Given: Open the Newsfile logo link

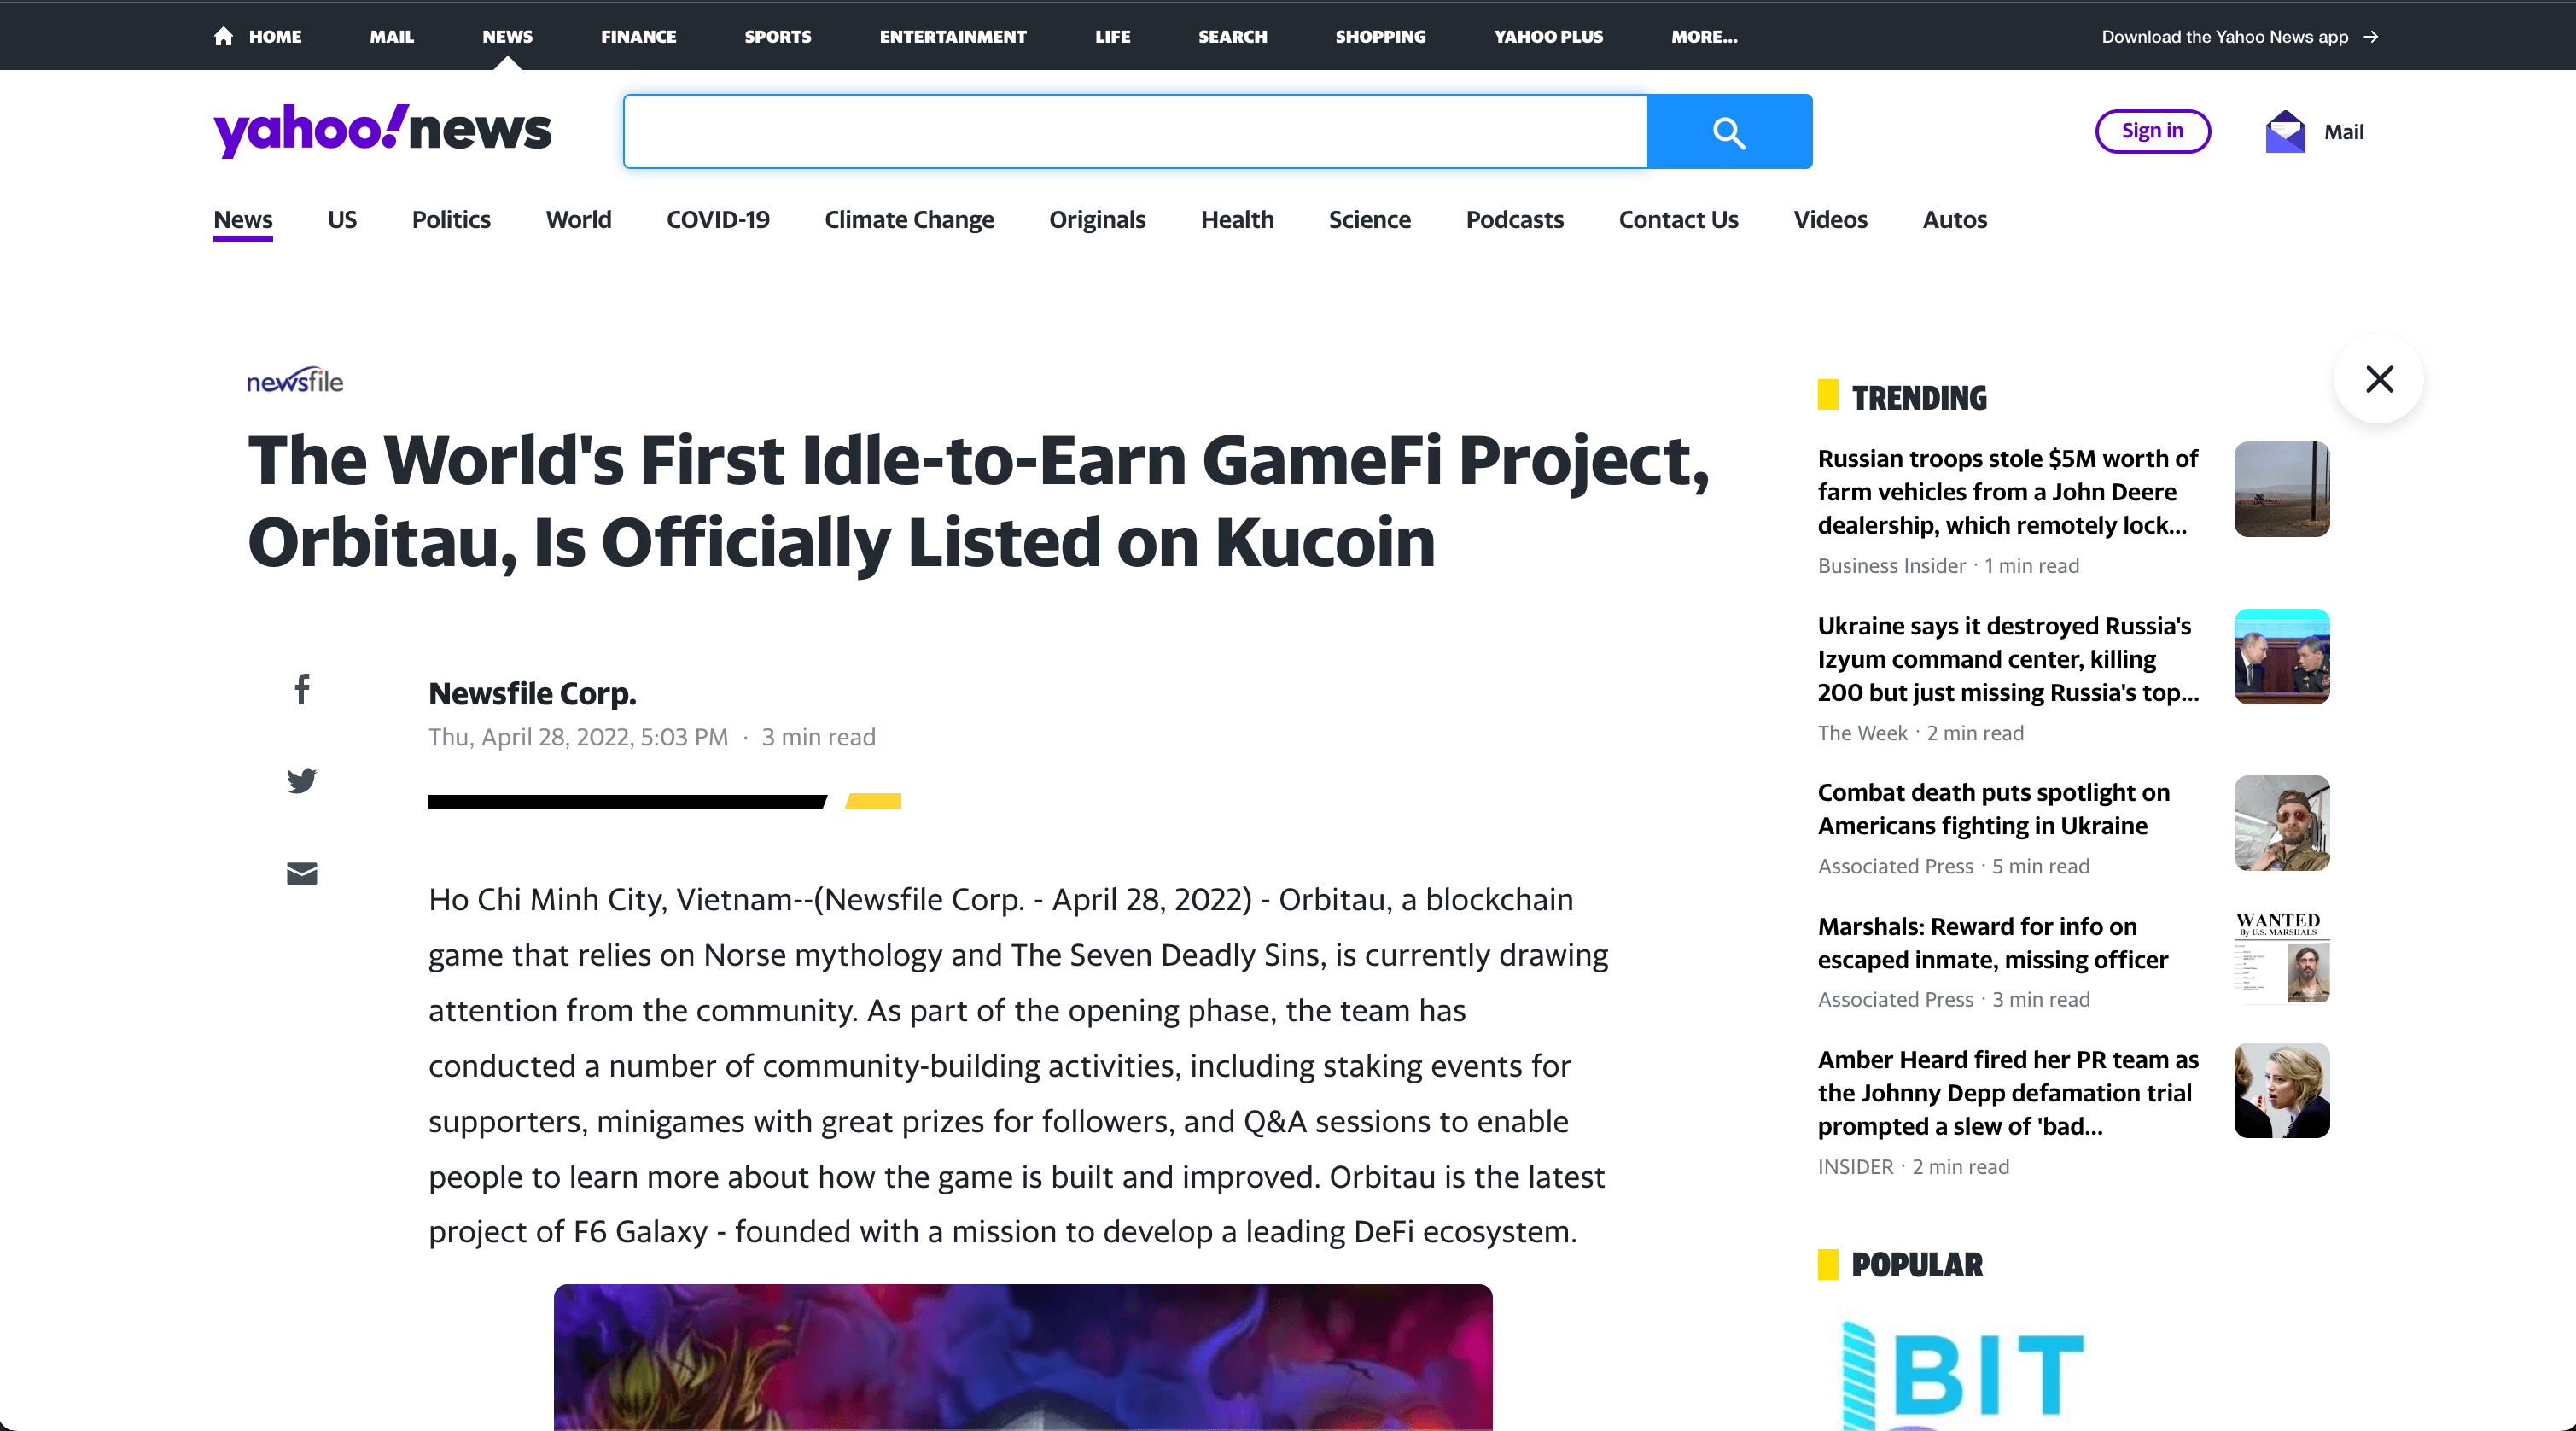Looking at the screenshot, I should pyautogui.click(x=295, y=381).
